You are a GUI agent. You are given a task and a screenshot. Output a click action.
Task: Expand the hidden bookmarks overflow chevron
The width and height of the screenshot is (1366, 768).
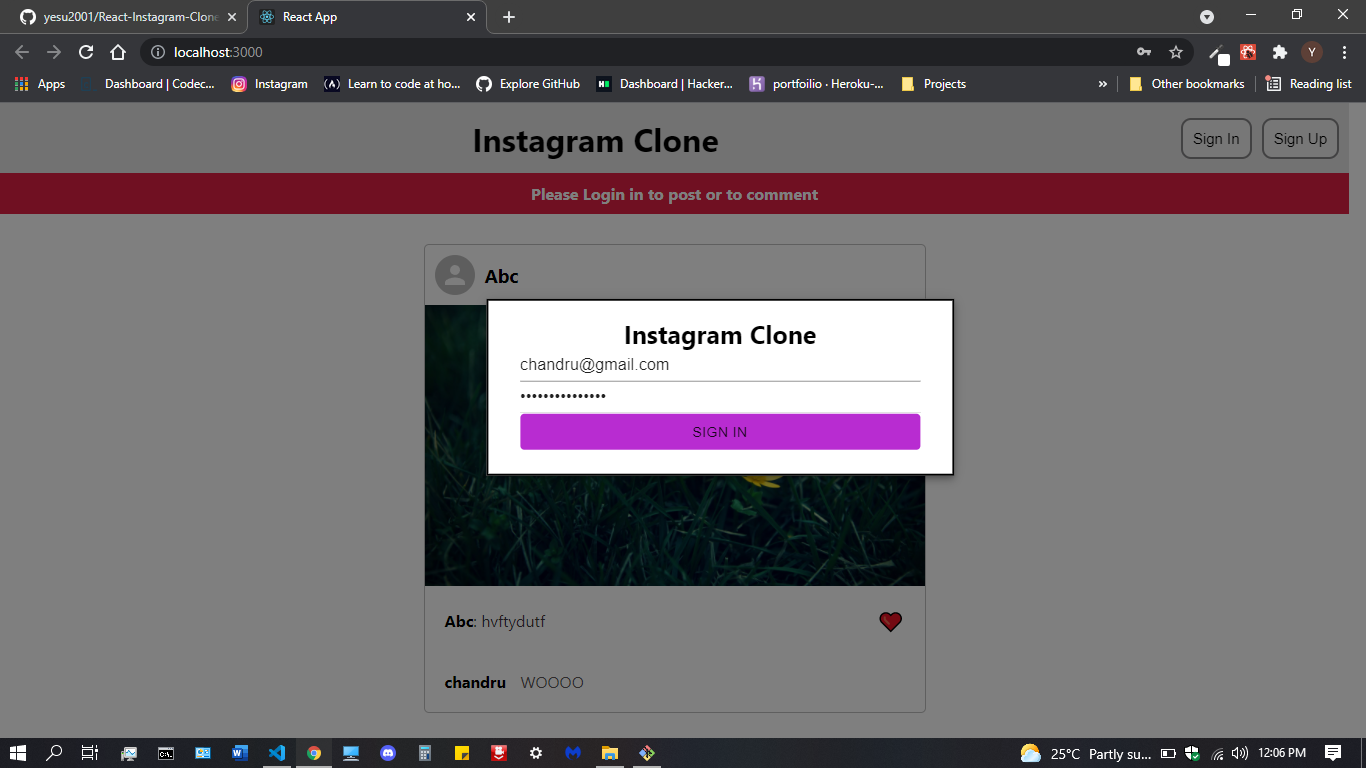click(x=1103, y=84)
